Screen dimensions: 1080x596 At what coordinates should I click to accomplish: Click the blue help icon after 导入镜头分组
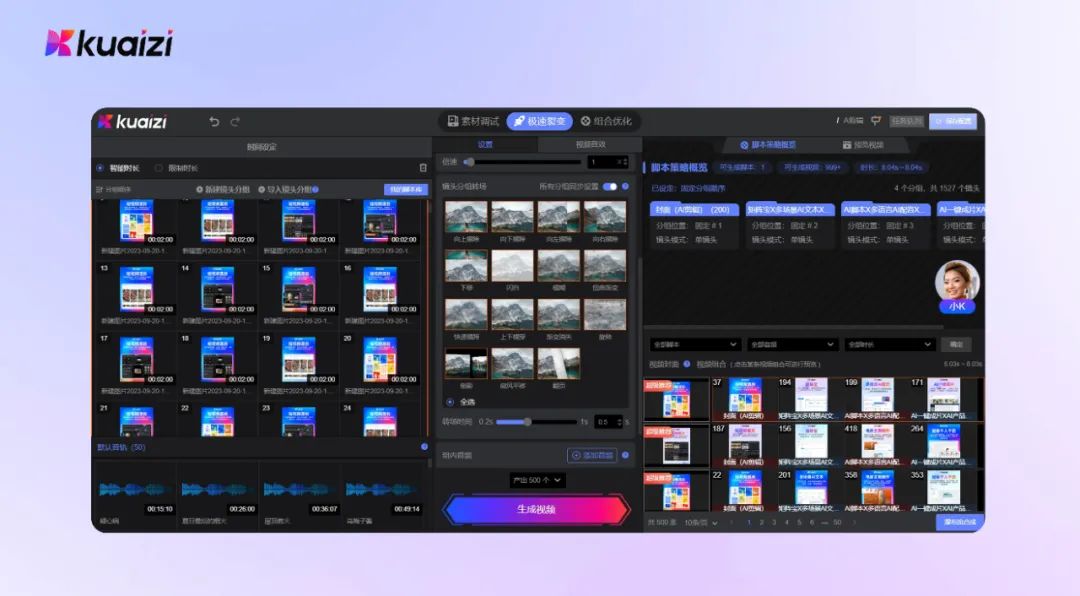tap(315, 189)
